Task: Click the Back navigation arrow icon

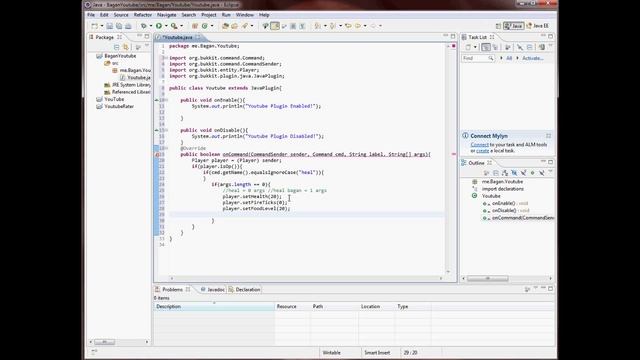Action: tap(358, 26)
